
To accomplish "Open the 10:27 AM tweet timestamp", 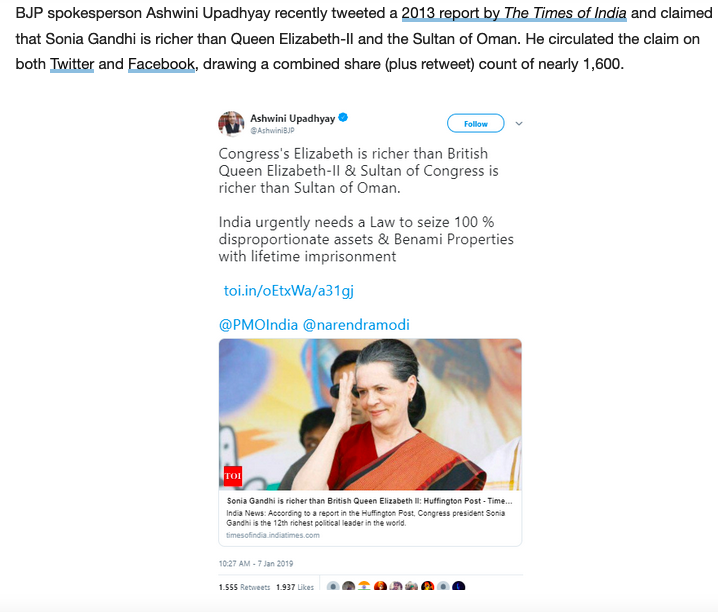I will click(x=256, y=563).
